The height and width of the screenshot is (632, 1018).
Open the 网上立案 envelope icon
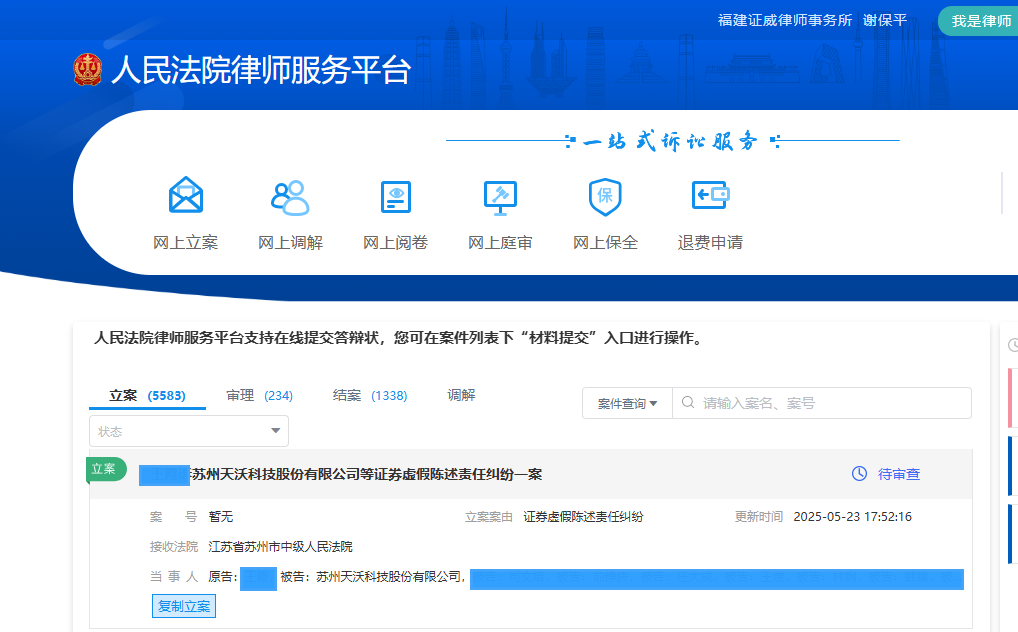pos(186,195)
